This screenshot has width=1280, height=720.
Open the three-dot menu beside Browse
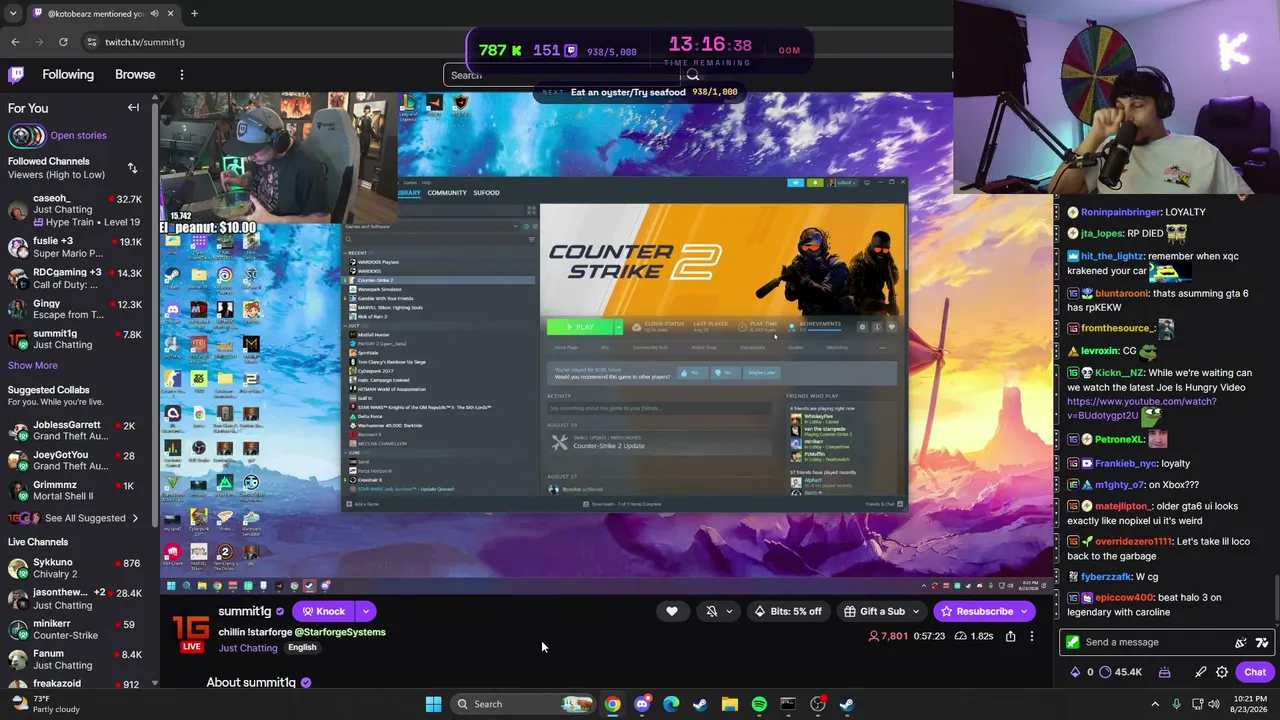pos(182,75)
